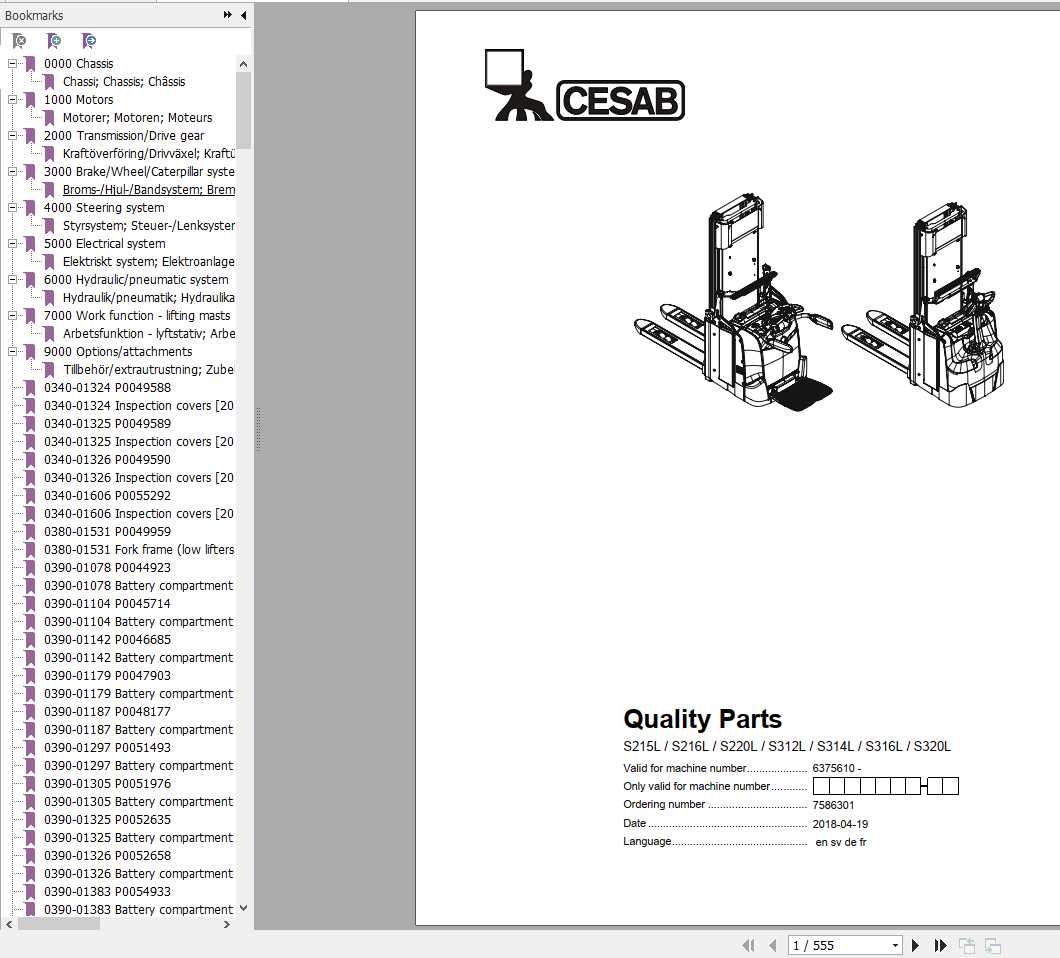Select the 0390-01297 P0051493 bookmark

pos(107,747)
